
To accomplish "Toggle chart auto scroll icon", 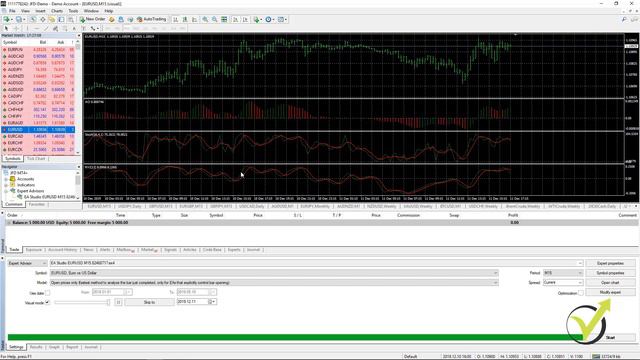I will 236,19.
